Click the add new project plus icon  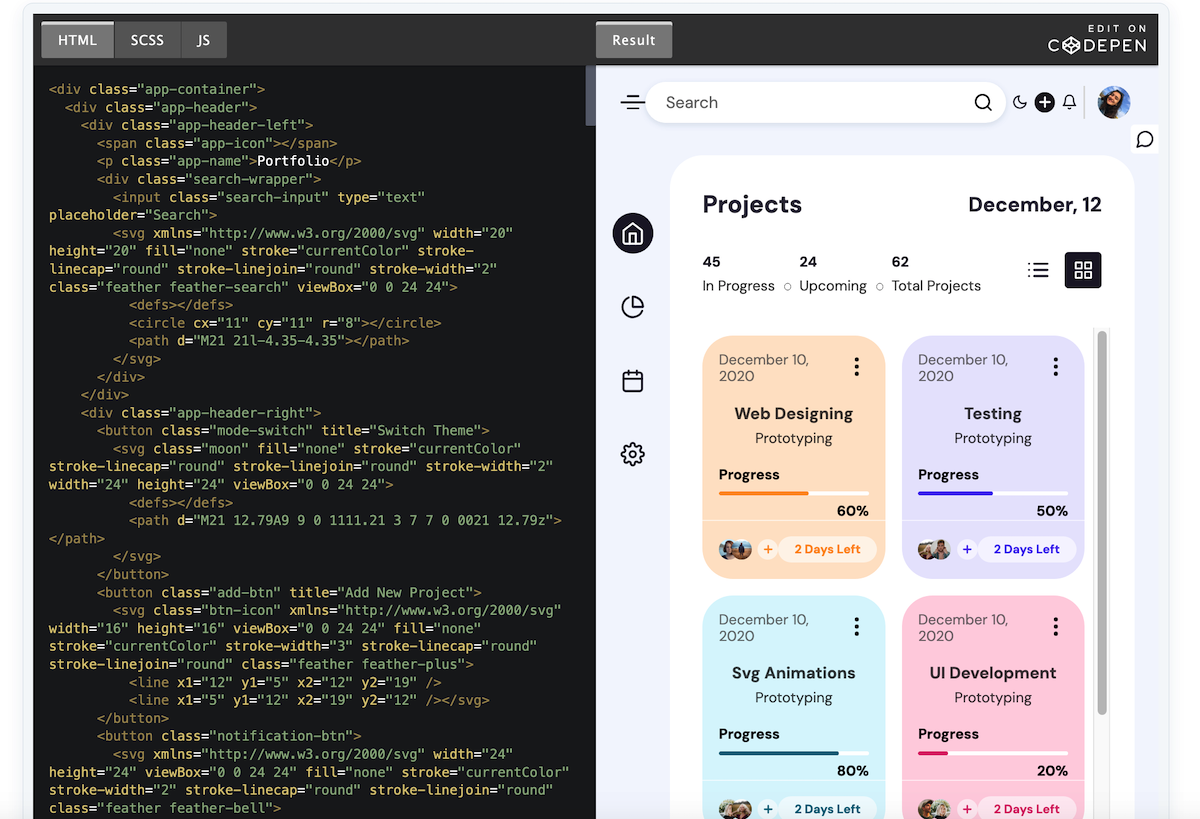(x=1044, y=102)
